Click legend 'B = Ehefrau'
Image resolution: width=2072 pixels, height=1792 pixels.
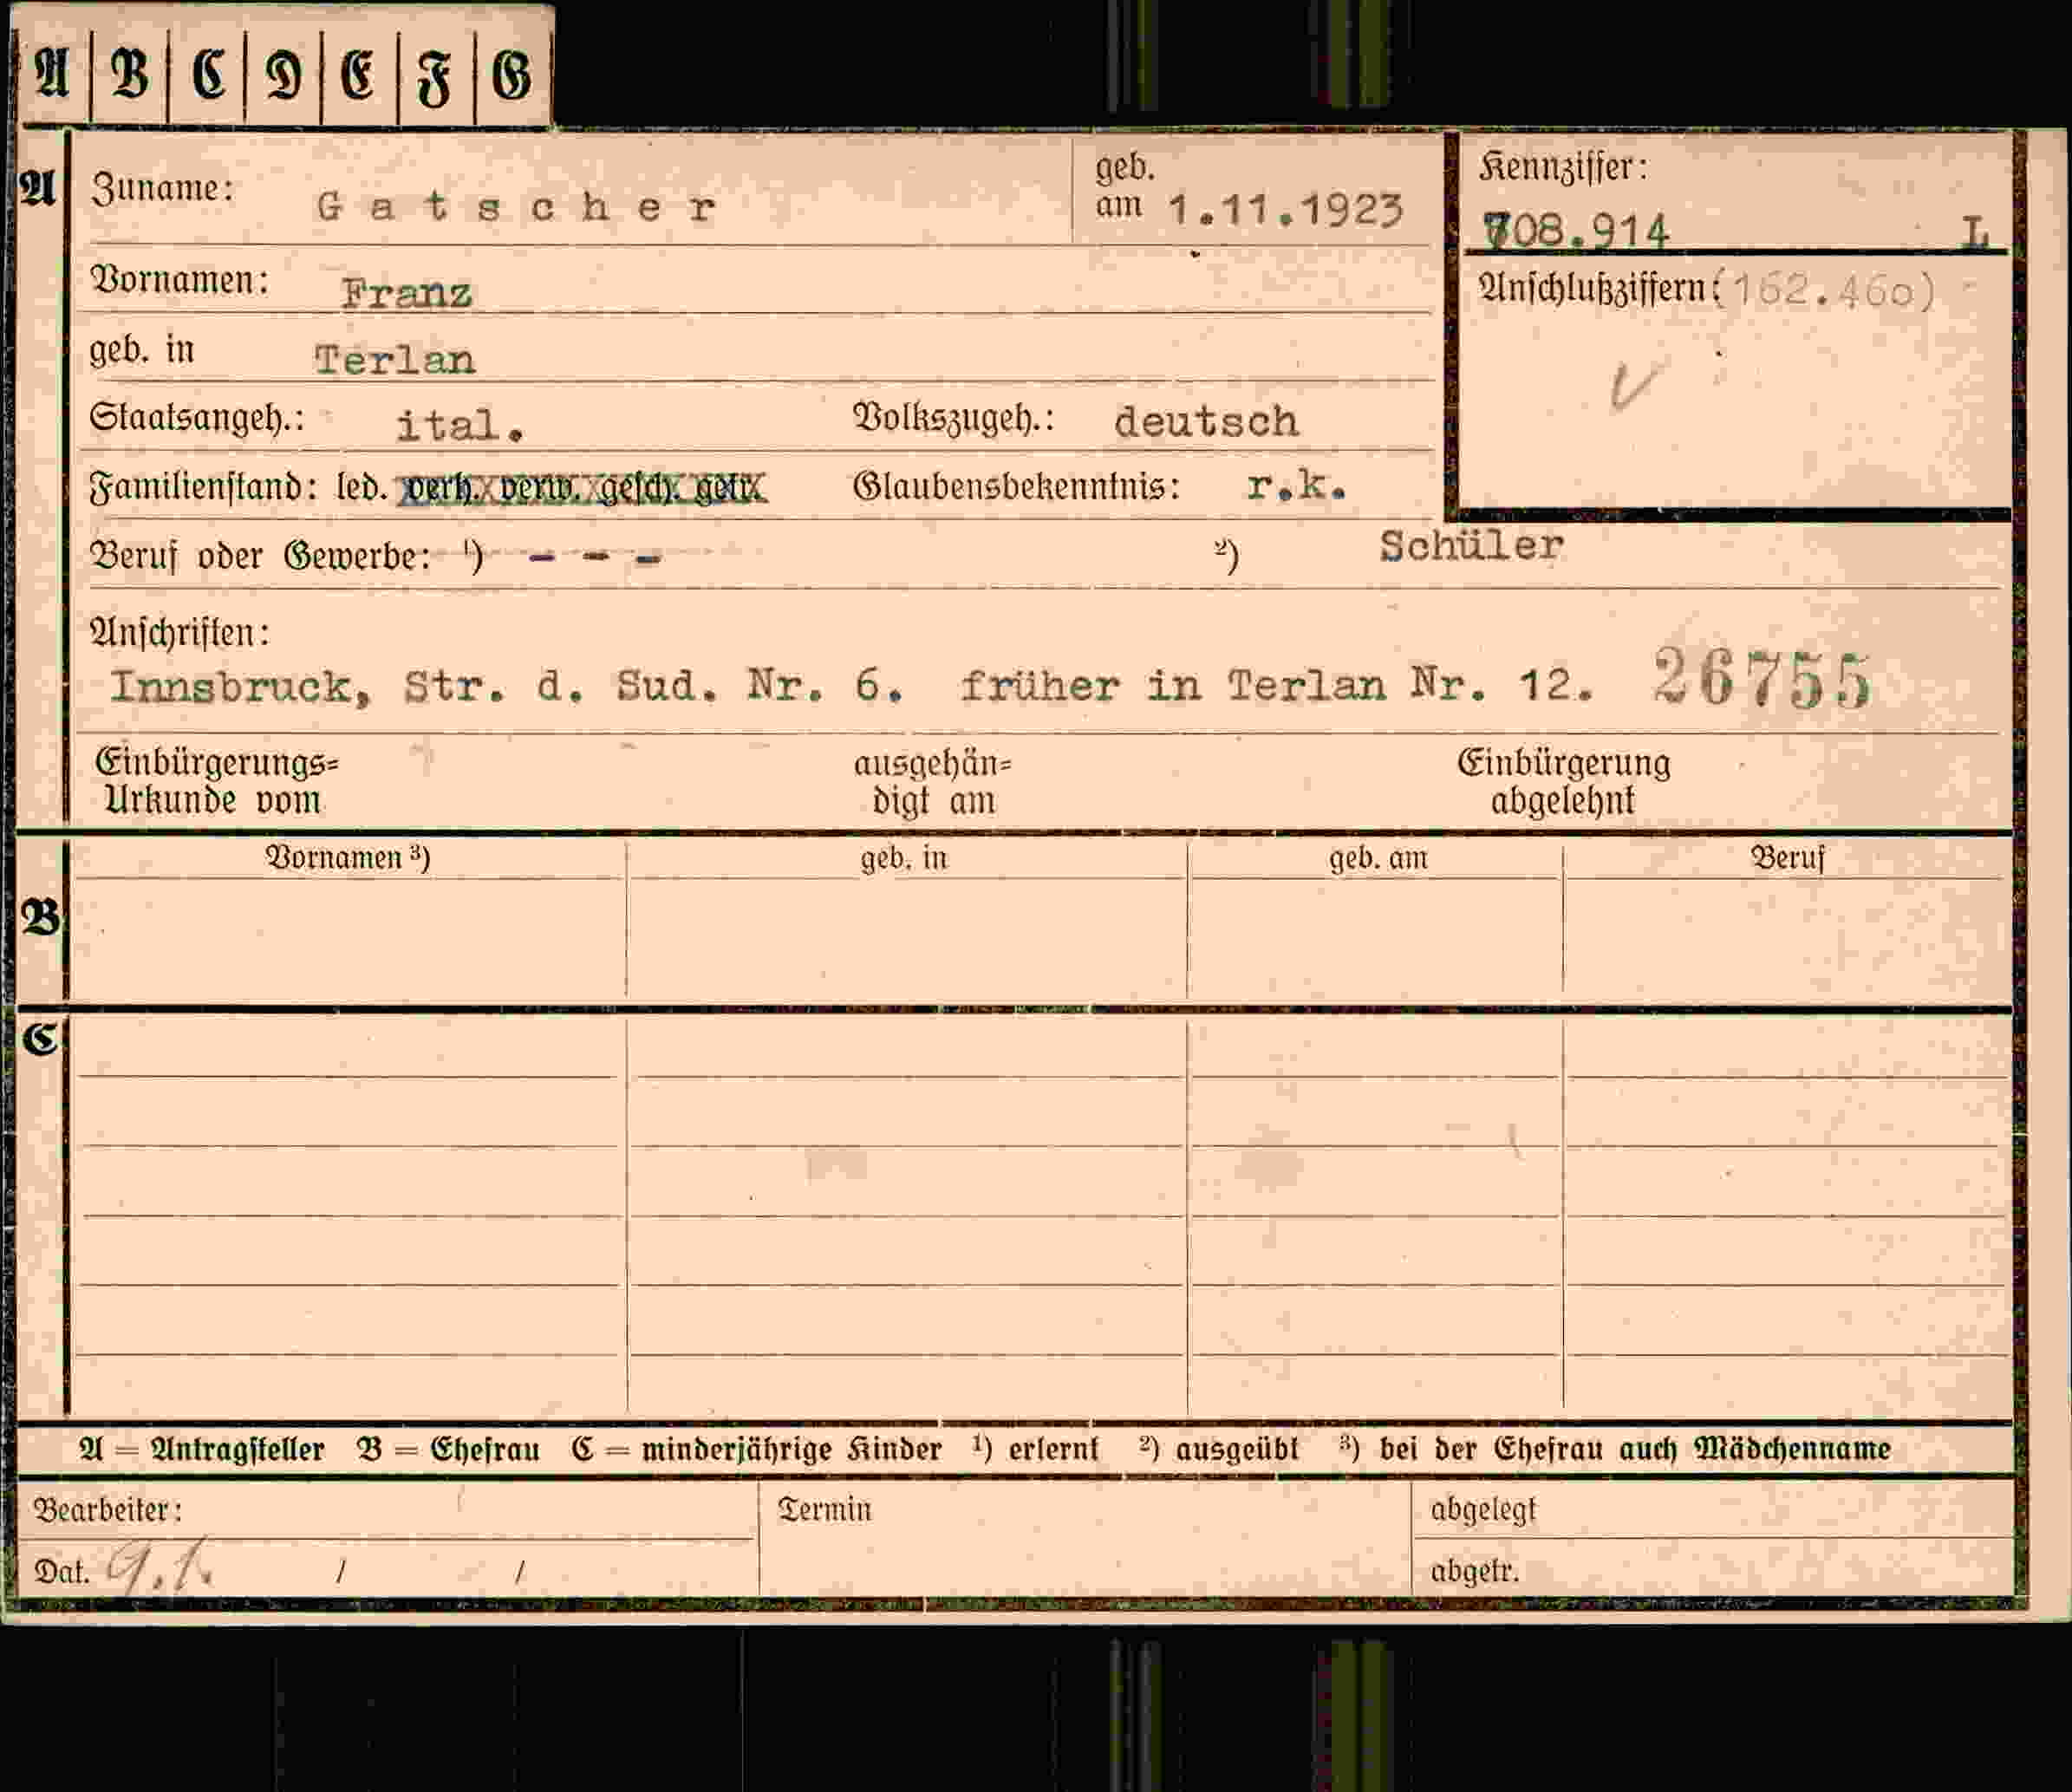point(448,1449)
